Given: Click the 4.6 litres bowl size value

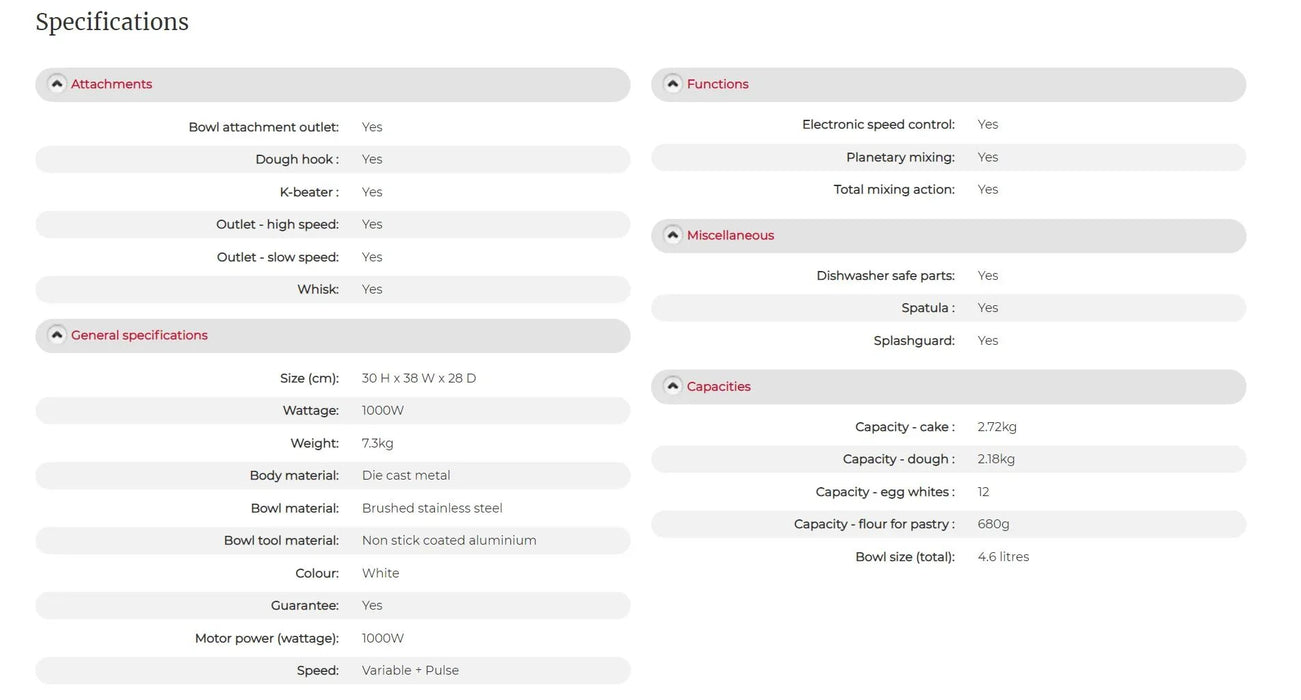Looking at the screenshot, I should click(x=1003, y=557).
